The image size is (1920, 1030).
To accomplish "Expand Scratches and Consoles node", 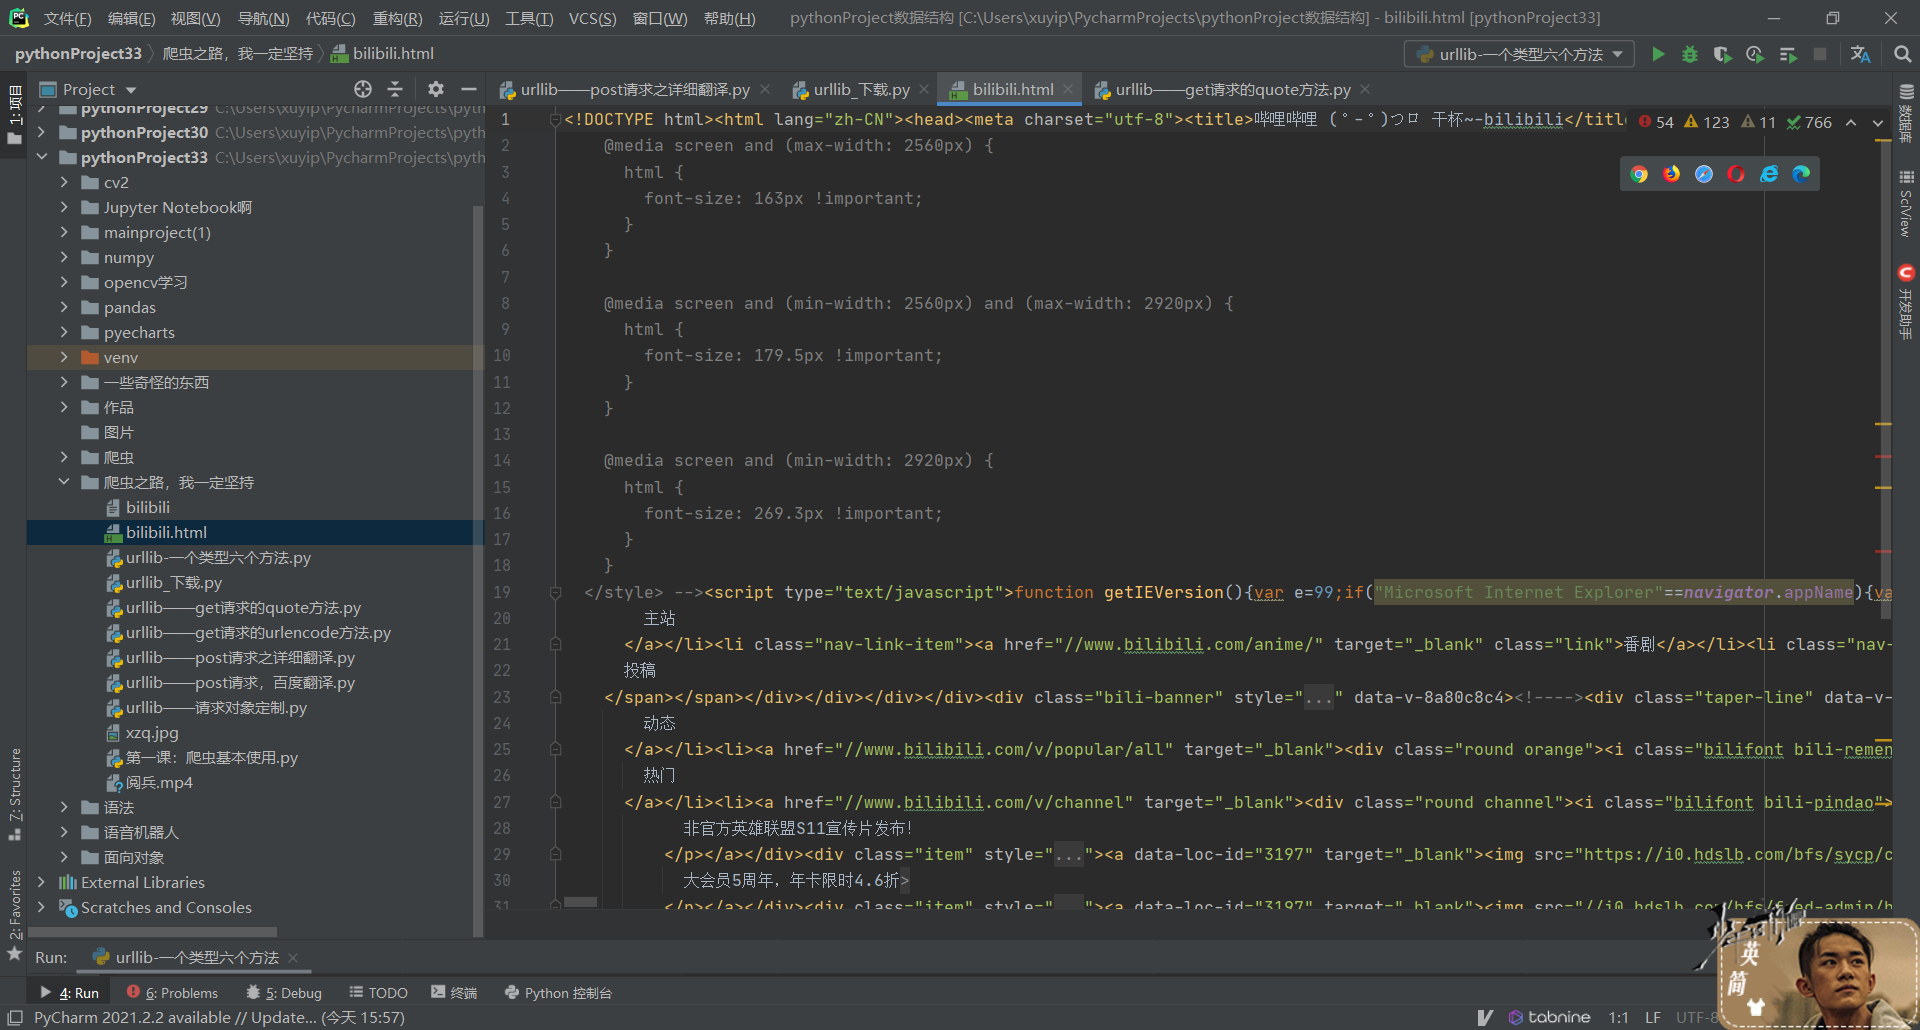I will coord(41,907).
